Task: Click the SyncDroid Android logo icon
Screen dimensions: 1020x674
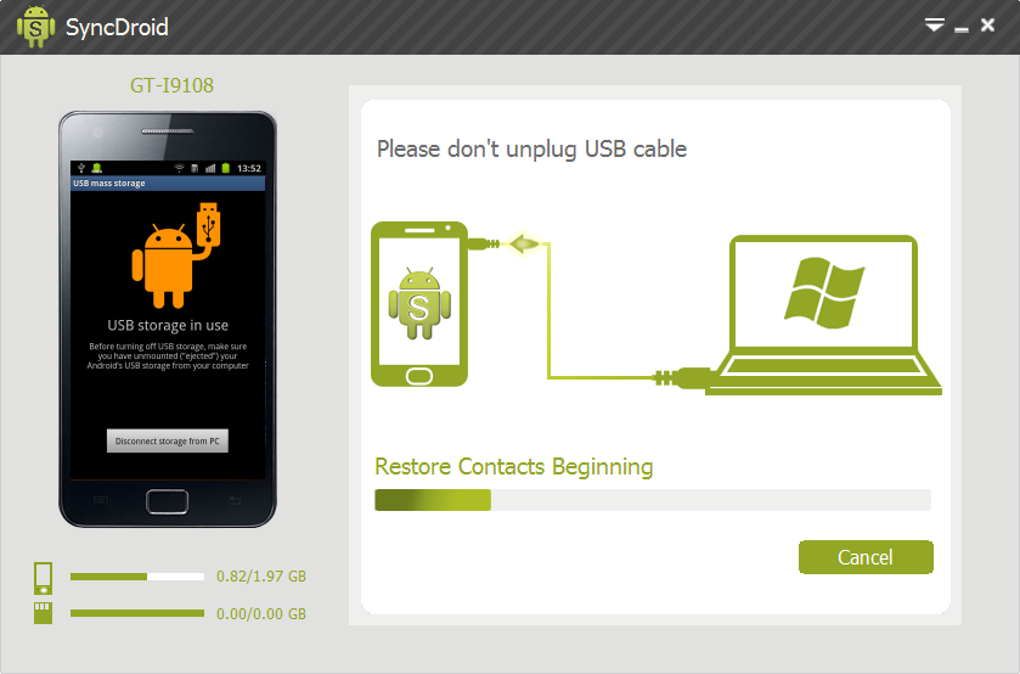Action: tap(36, 27)
